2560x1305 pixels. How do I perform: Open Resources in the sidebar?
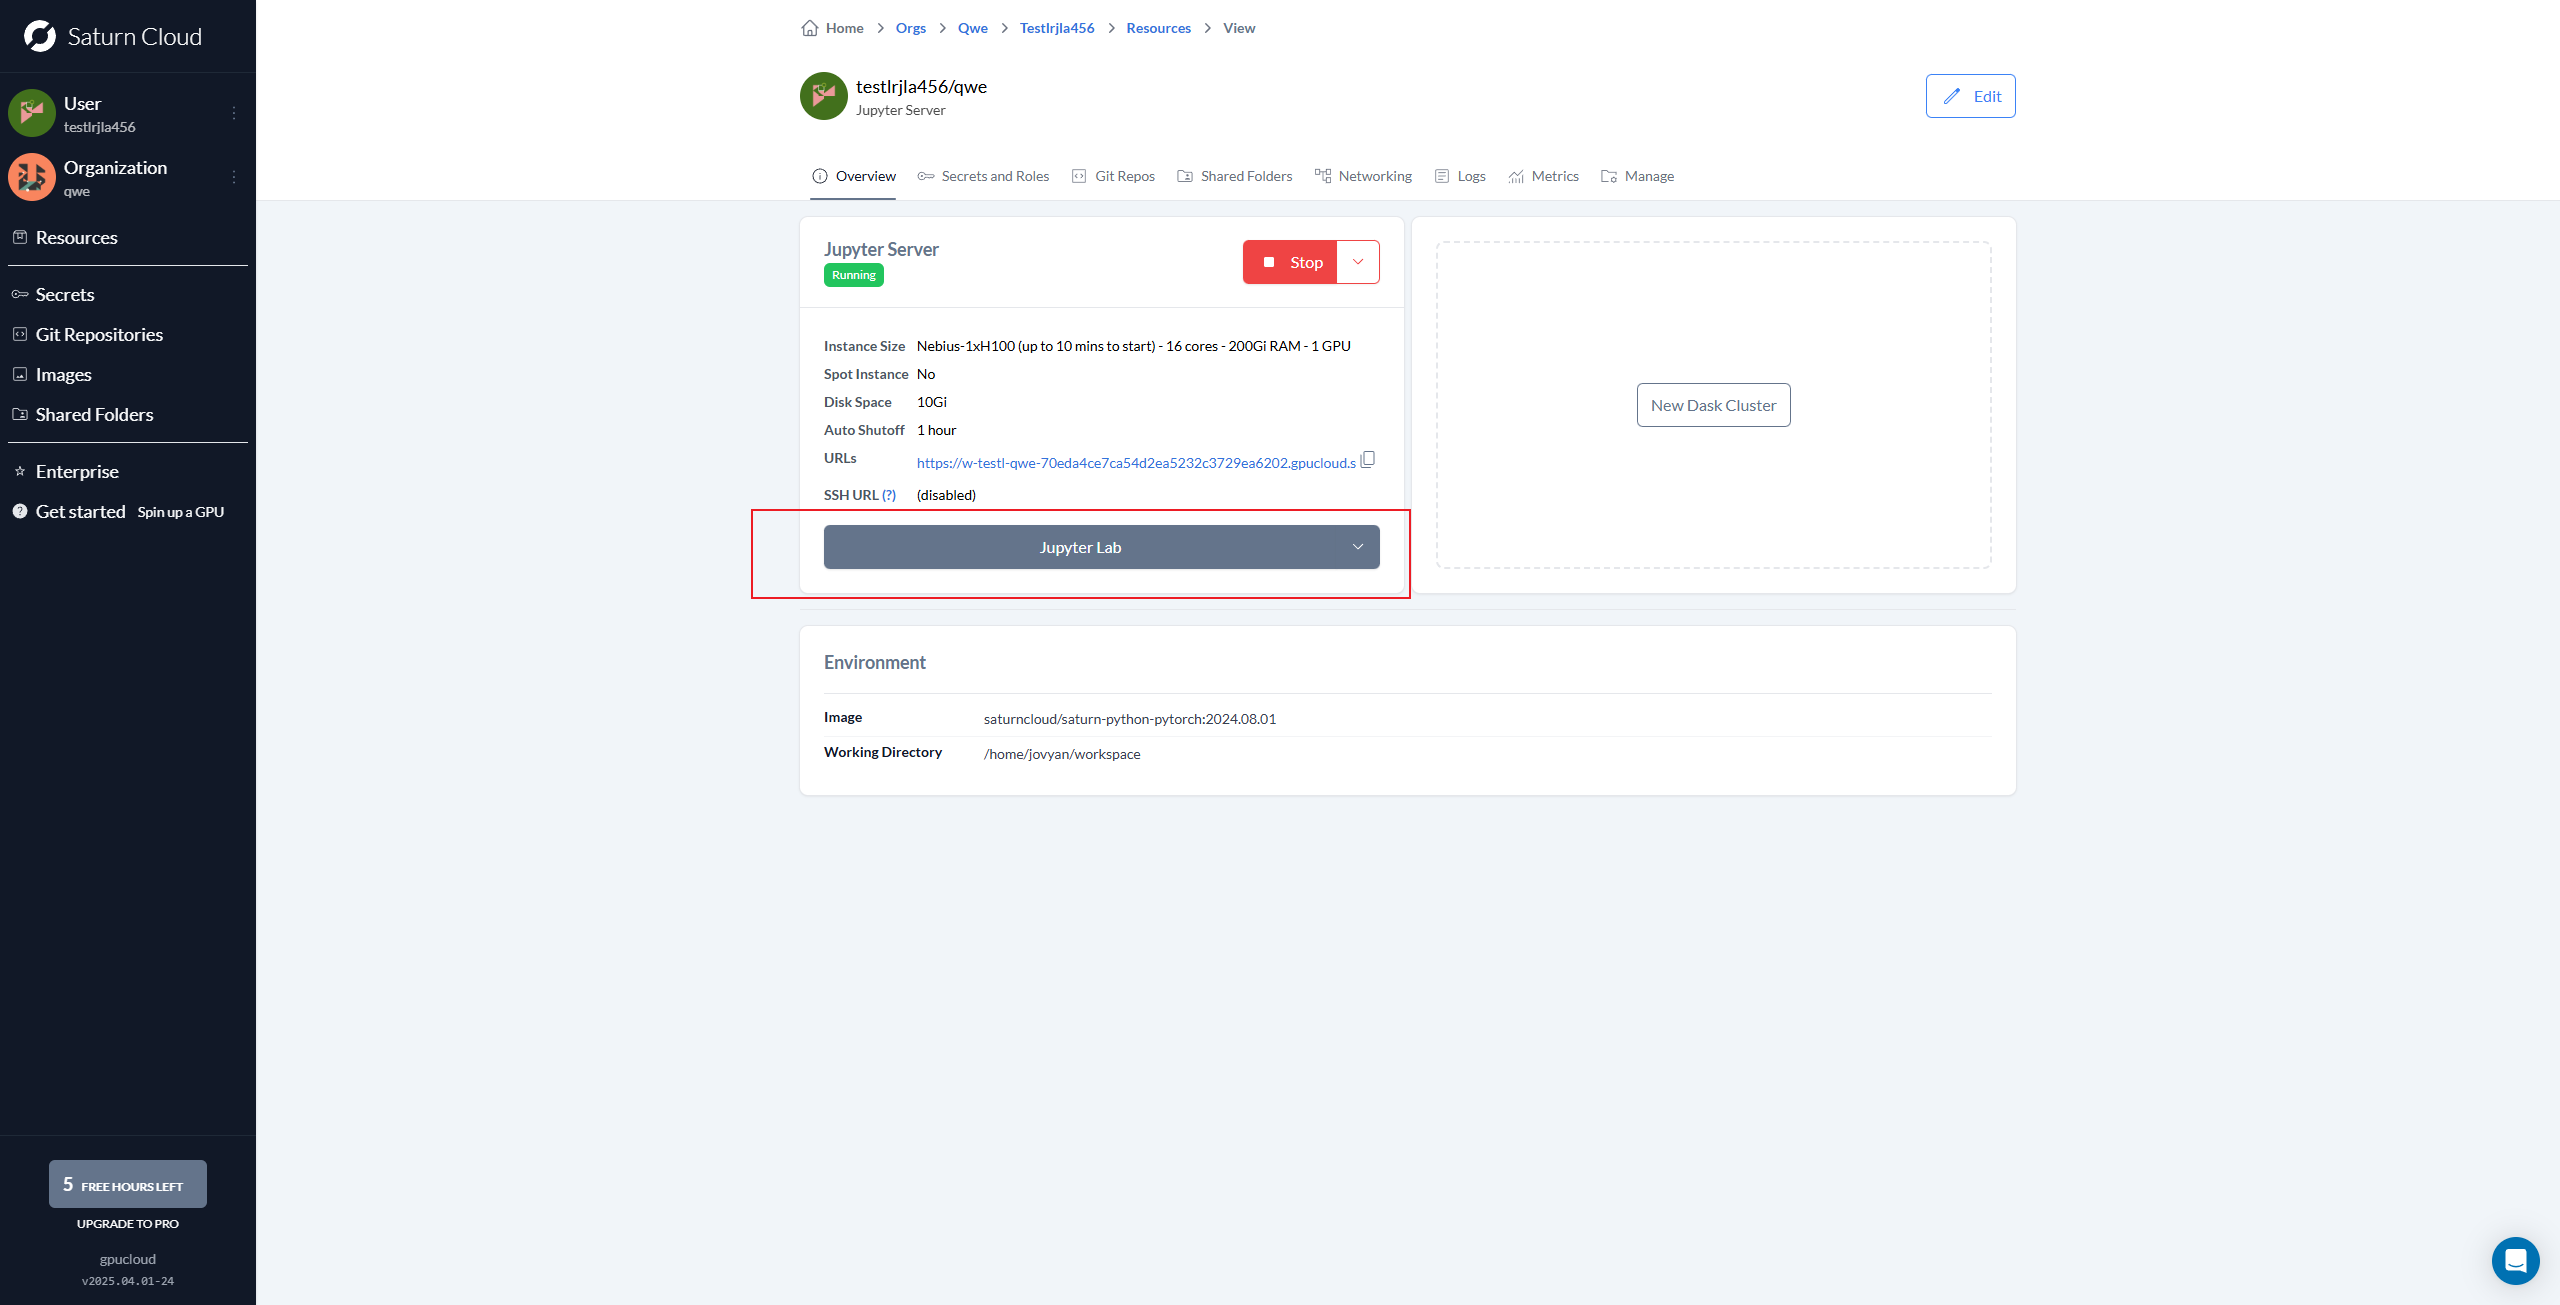[x=77, y=237]
